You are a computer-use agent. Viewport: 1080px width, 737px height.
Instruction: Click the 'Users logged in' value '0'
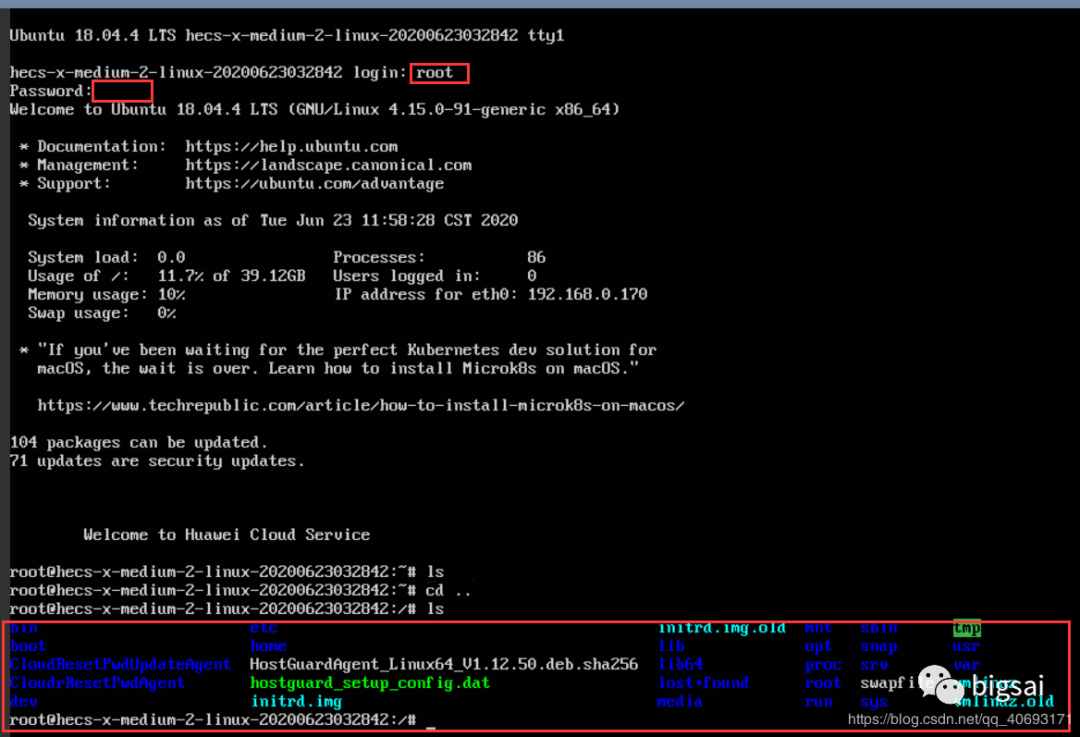tap(532, 276)
